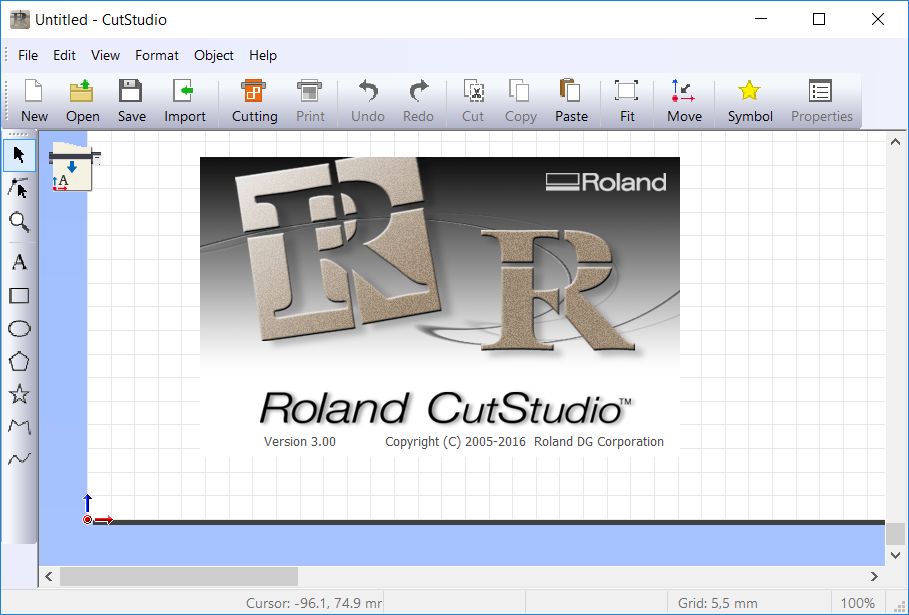The width and height of the screenshot is (909, 615).
Task: Click the horizontal scrollbar thumb
Action: pos(179,576)
